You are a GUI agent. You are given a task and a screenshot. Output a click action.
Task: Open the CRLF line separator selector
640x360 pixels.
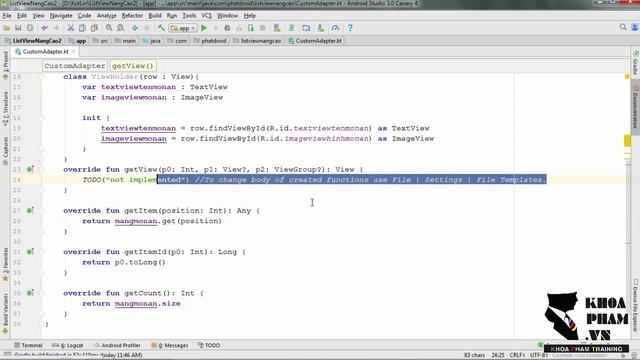518,355
